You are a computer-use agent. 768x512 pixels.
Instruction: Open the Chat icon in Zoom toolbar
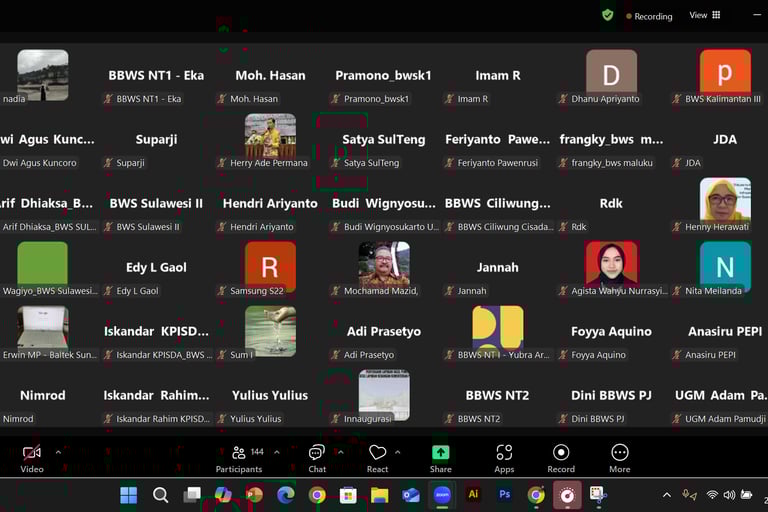click(316, 453)
